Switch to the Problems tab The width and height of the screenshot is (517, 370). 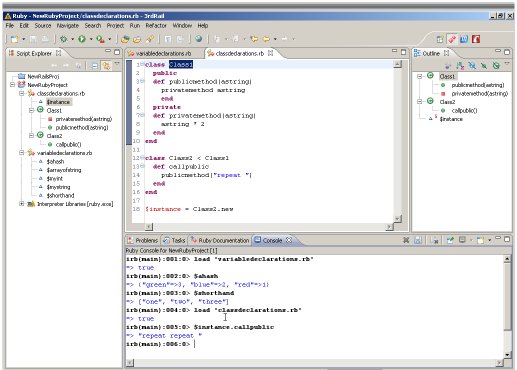tap(143, 240)
